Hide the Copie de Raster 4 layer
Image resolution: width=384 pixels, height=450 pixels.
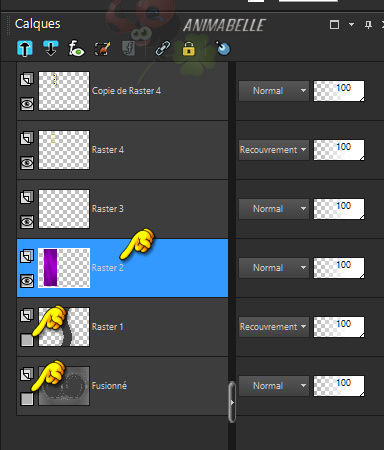pos(27,104)
